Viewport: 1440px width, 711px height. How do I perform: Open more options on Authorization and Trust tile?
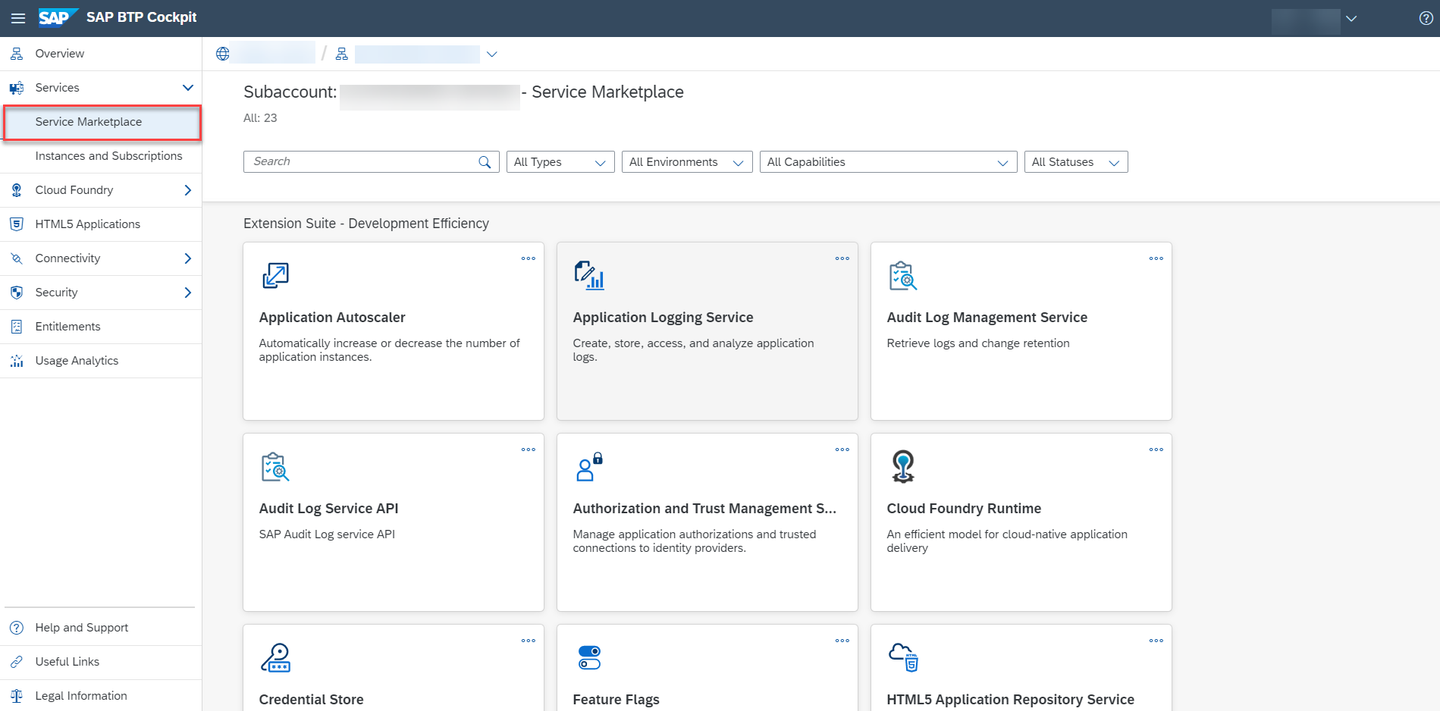point(842,449)
